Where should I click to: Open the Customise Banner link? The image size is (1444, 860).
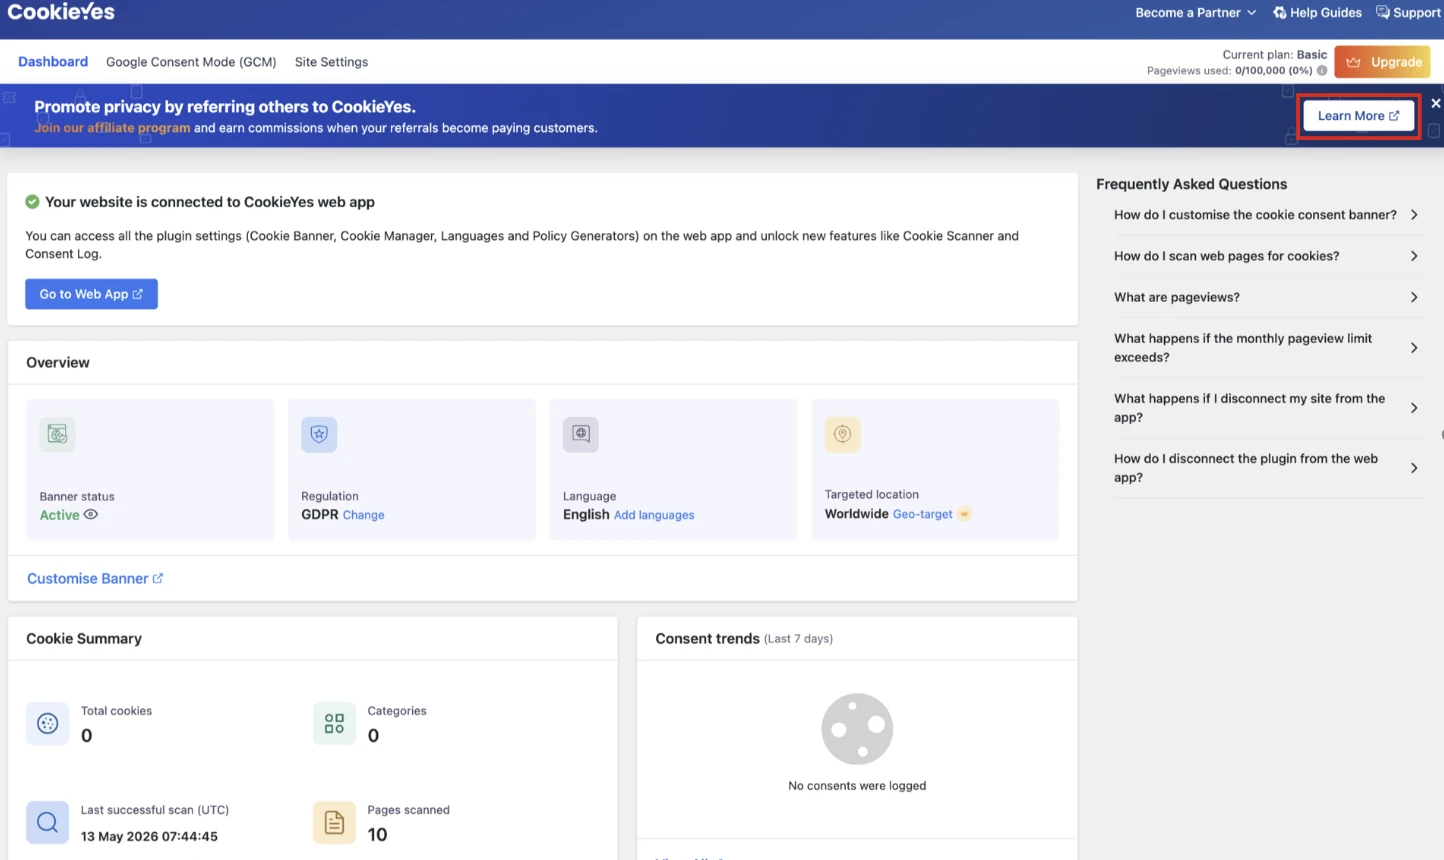tap(95, 579)
